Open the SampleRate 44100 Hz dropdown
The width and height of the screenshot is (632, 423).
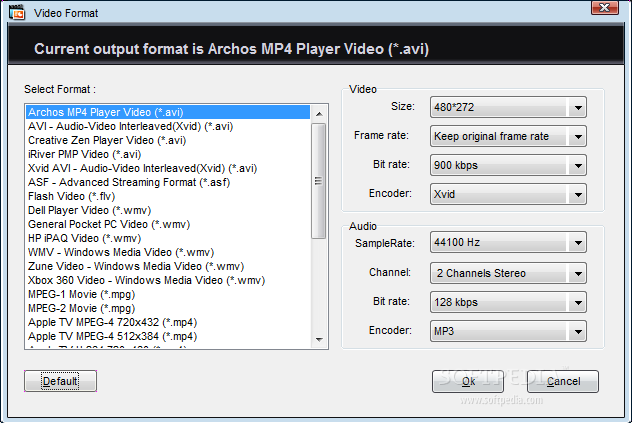pos(508,242)
